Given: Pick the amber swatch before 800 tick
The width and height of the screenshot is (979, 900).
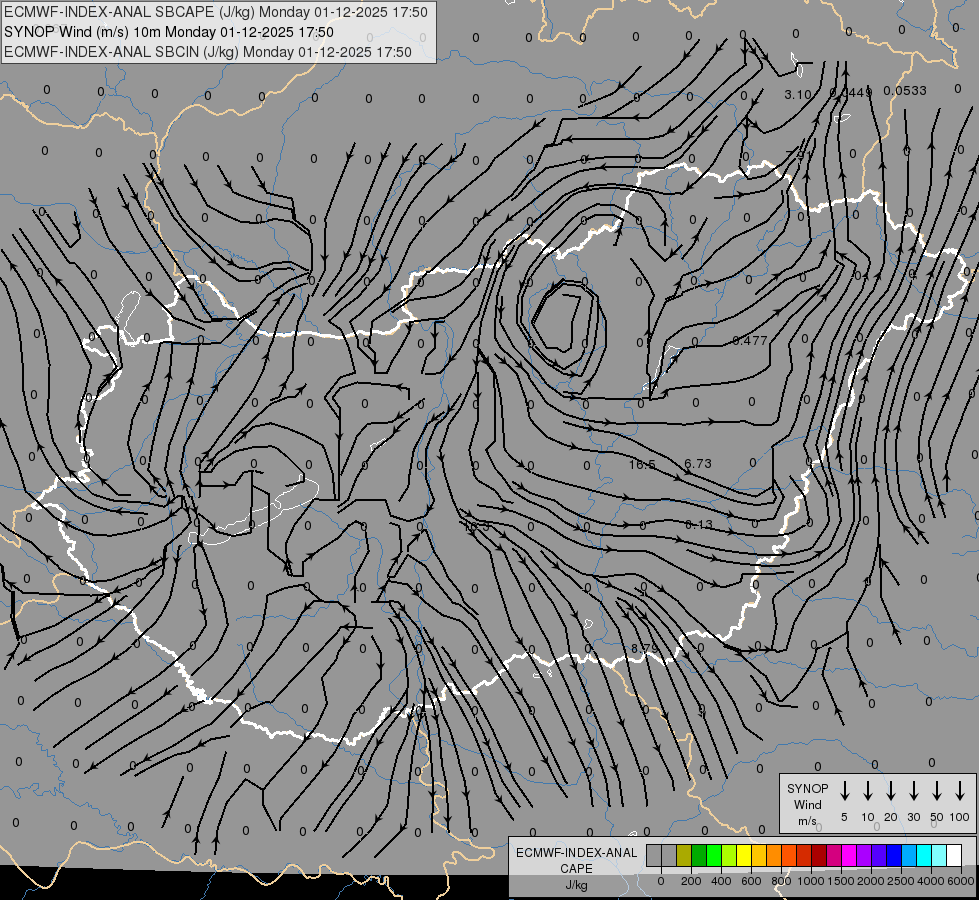Looking at the screenshot, I should tap(774, 855).
